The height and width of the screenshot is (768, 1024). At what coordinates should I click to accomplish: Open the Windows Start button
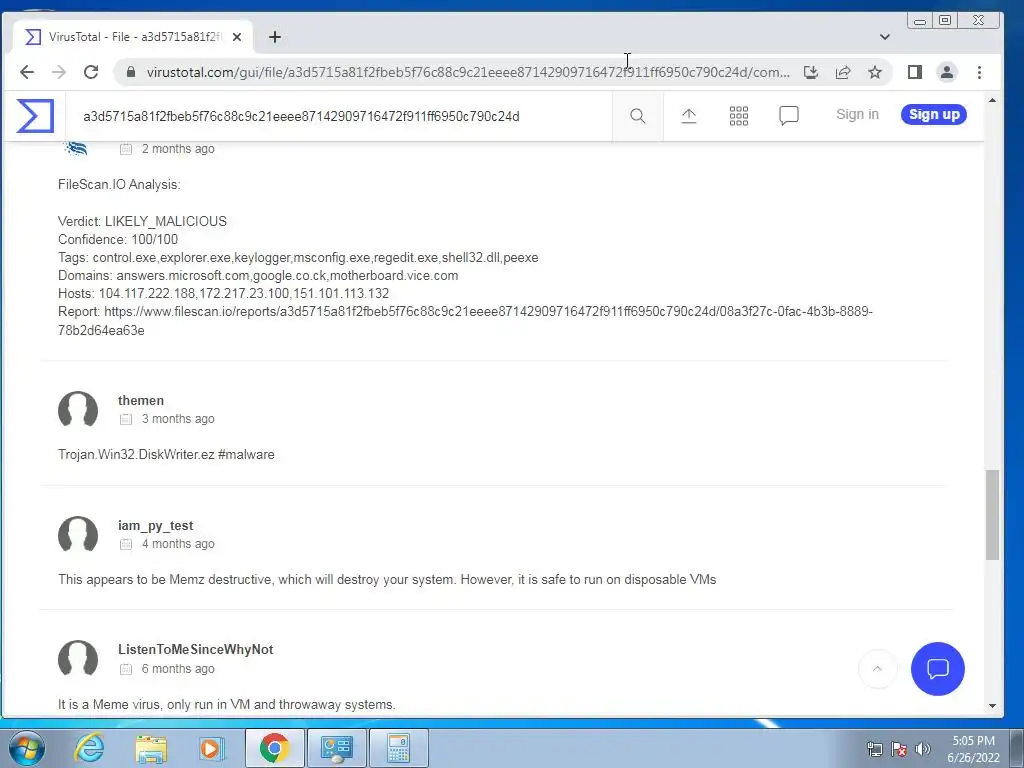[25, 748]
